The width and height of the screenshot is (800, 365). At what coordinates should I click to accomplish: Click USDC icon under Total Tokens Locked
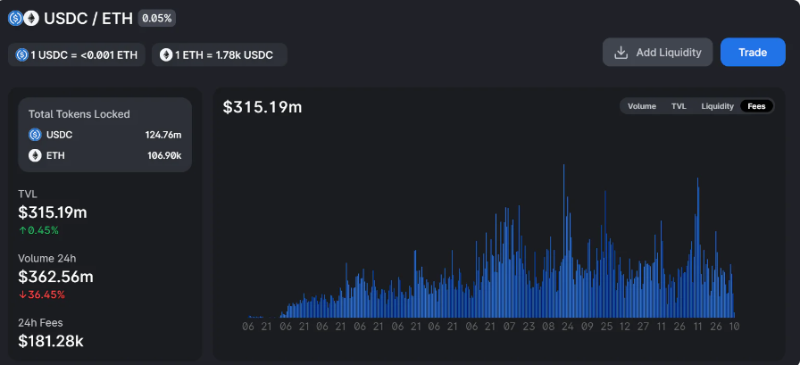(35, 135)
